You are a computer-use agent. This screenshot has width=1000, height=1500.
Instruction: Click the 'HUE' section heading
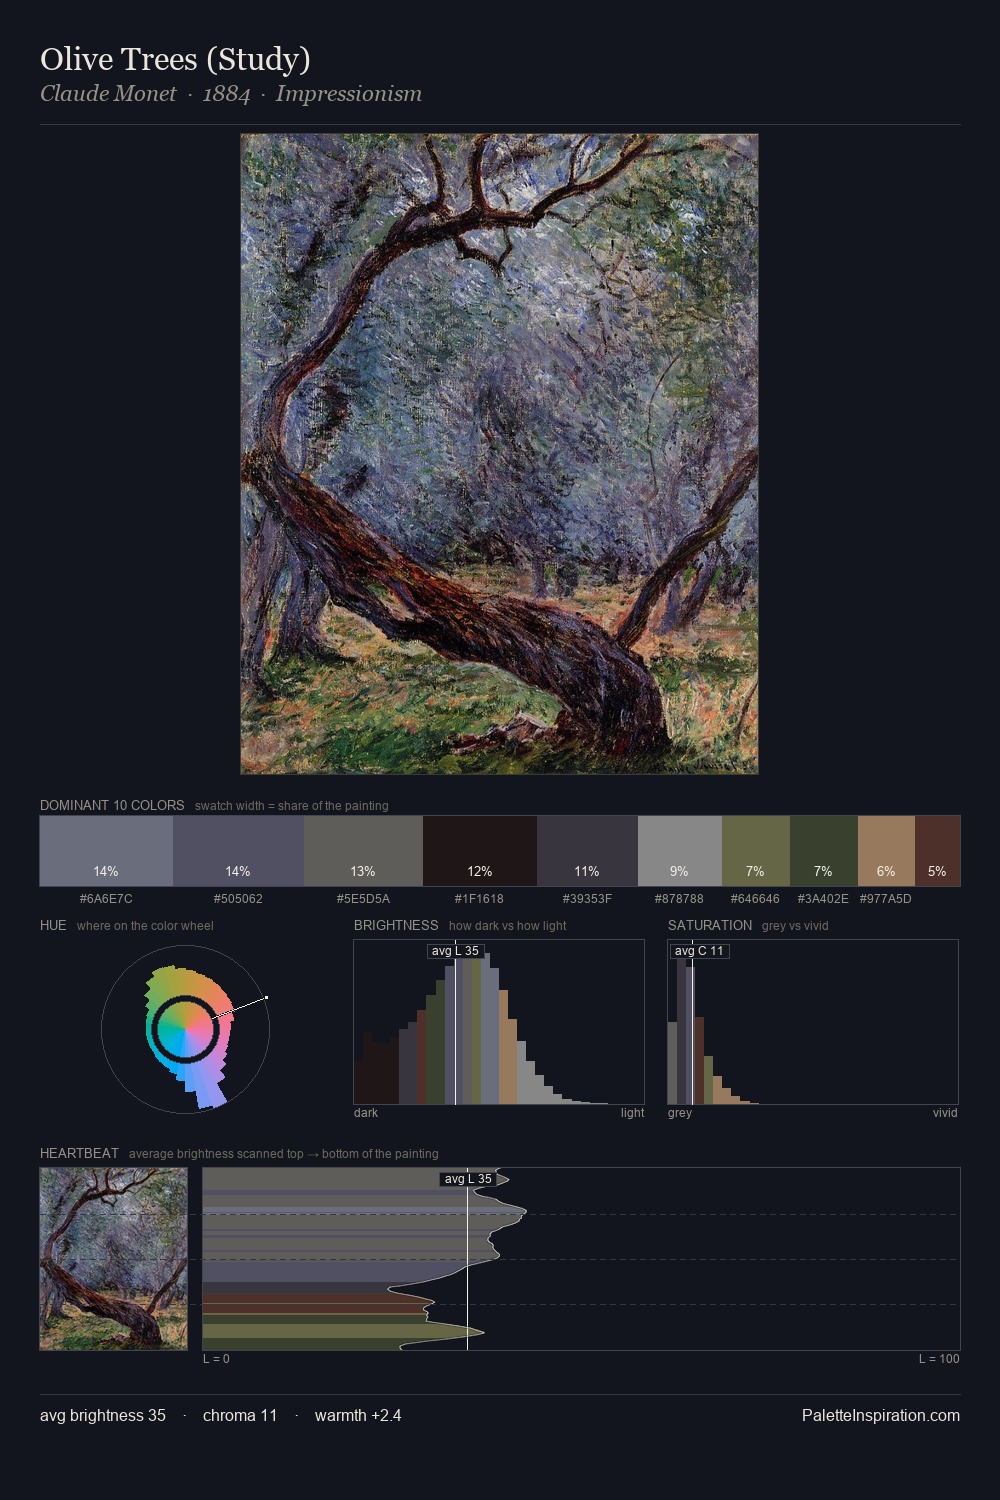[x=53, y=925]
